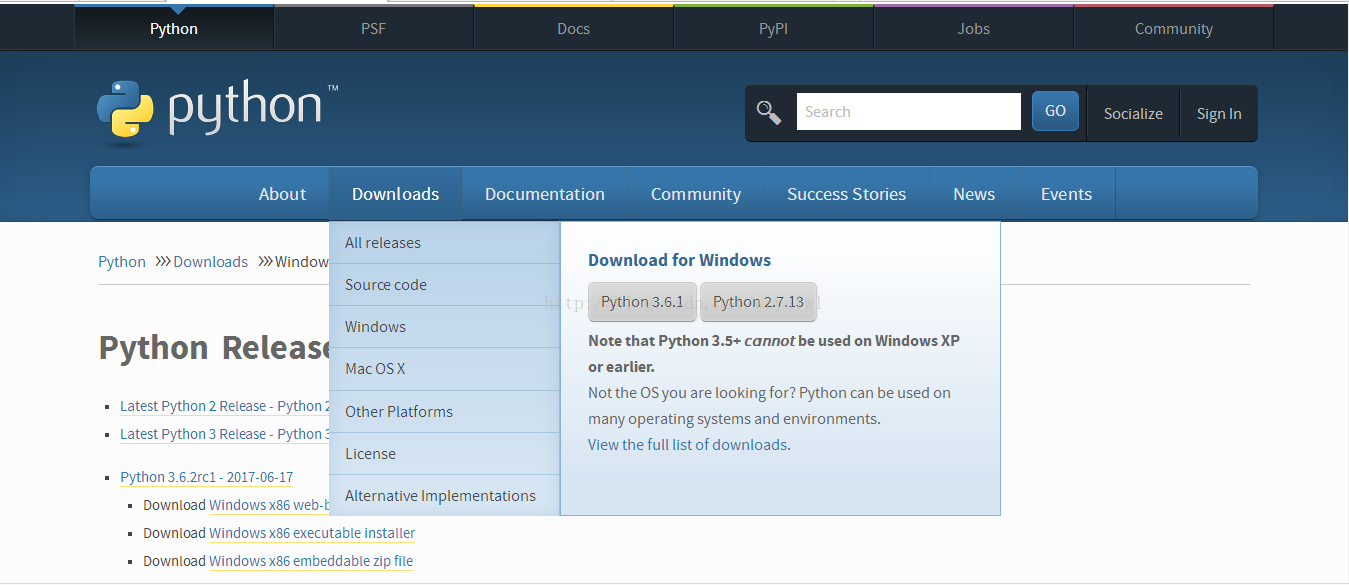The height and width of the screenshot is (585, 1349).
Task: Click the Downloads breadcrumb link
Action: tap(210, 262)
